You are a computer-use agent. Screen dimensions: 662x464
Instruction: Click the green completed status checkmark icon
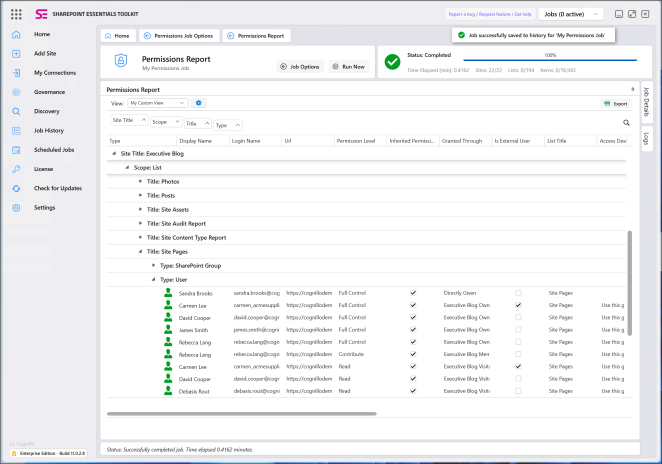coord(392,62)
